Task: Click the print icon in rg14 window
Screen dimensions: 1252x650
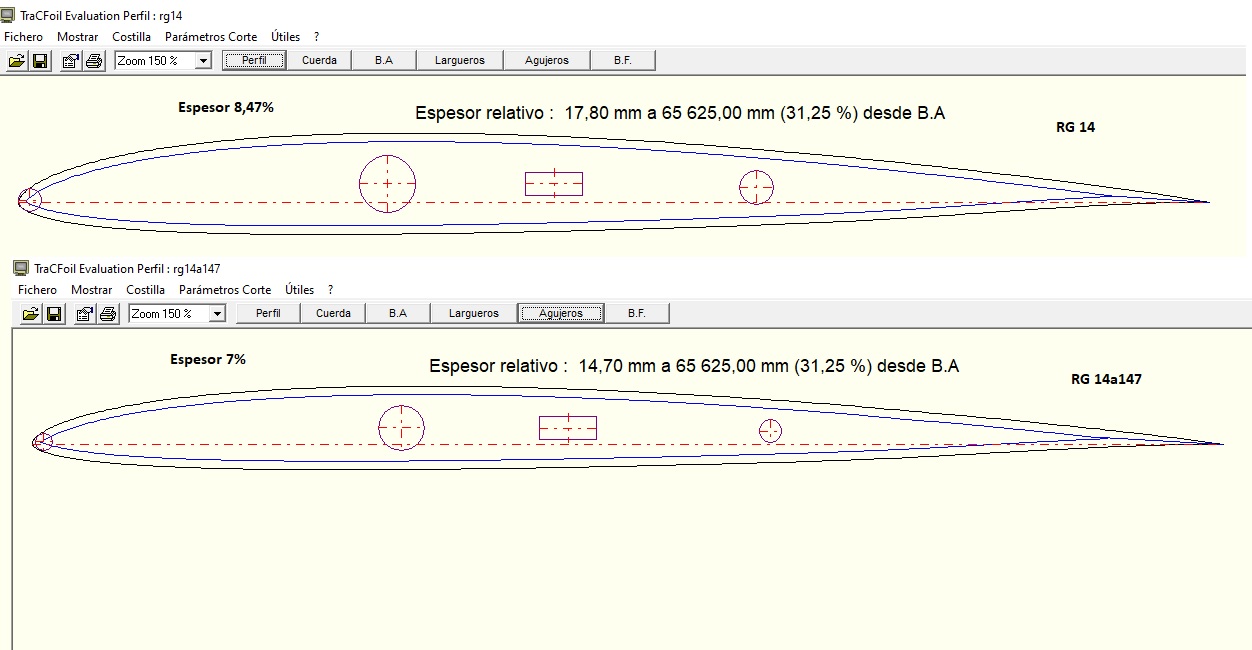Action: [94, 61]
